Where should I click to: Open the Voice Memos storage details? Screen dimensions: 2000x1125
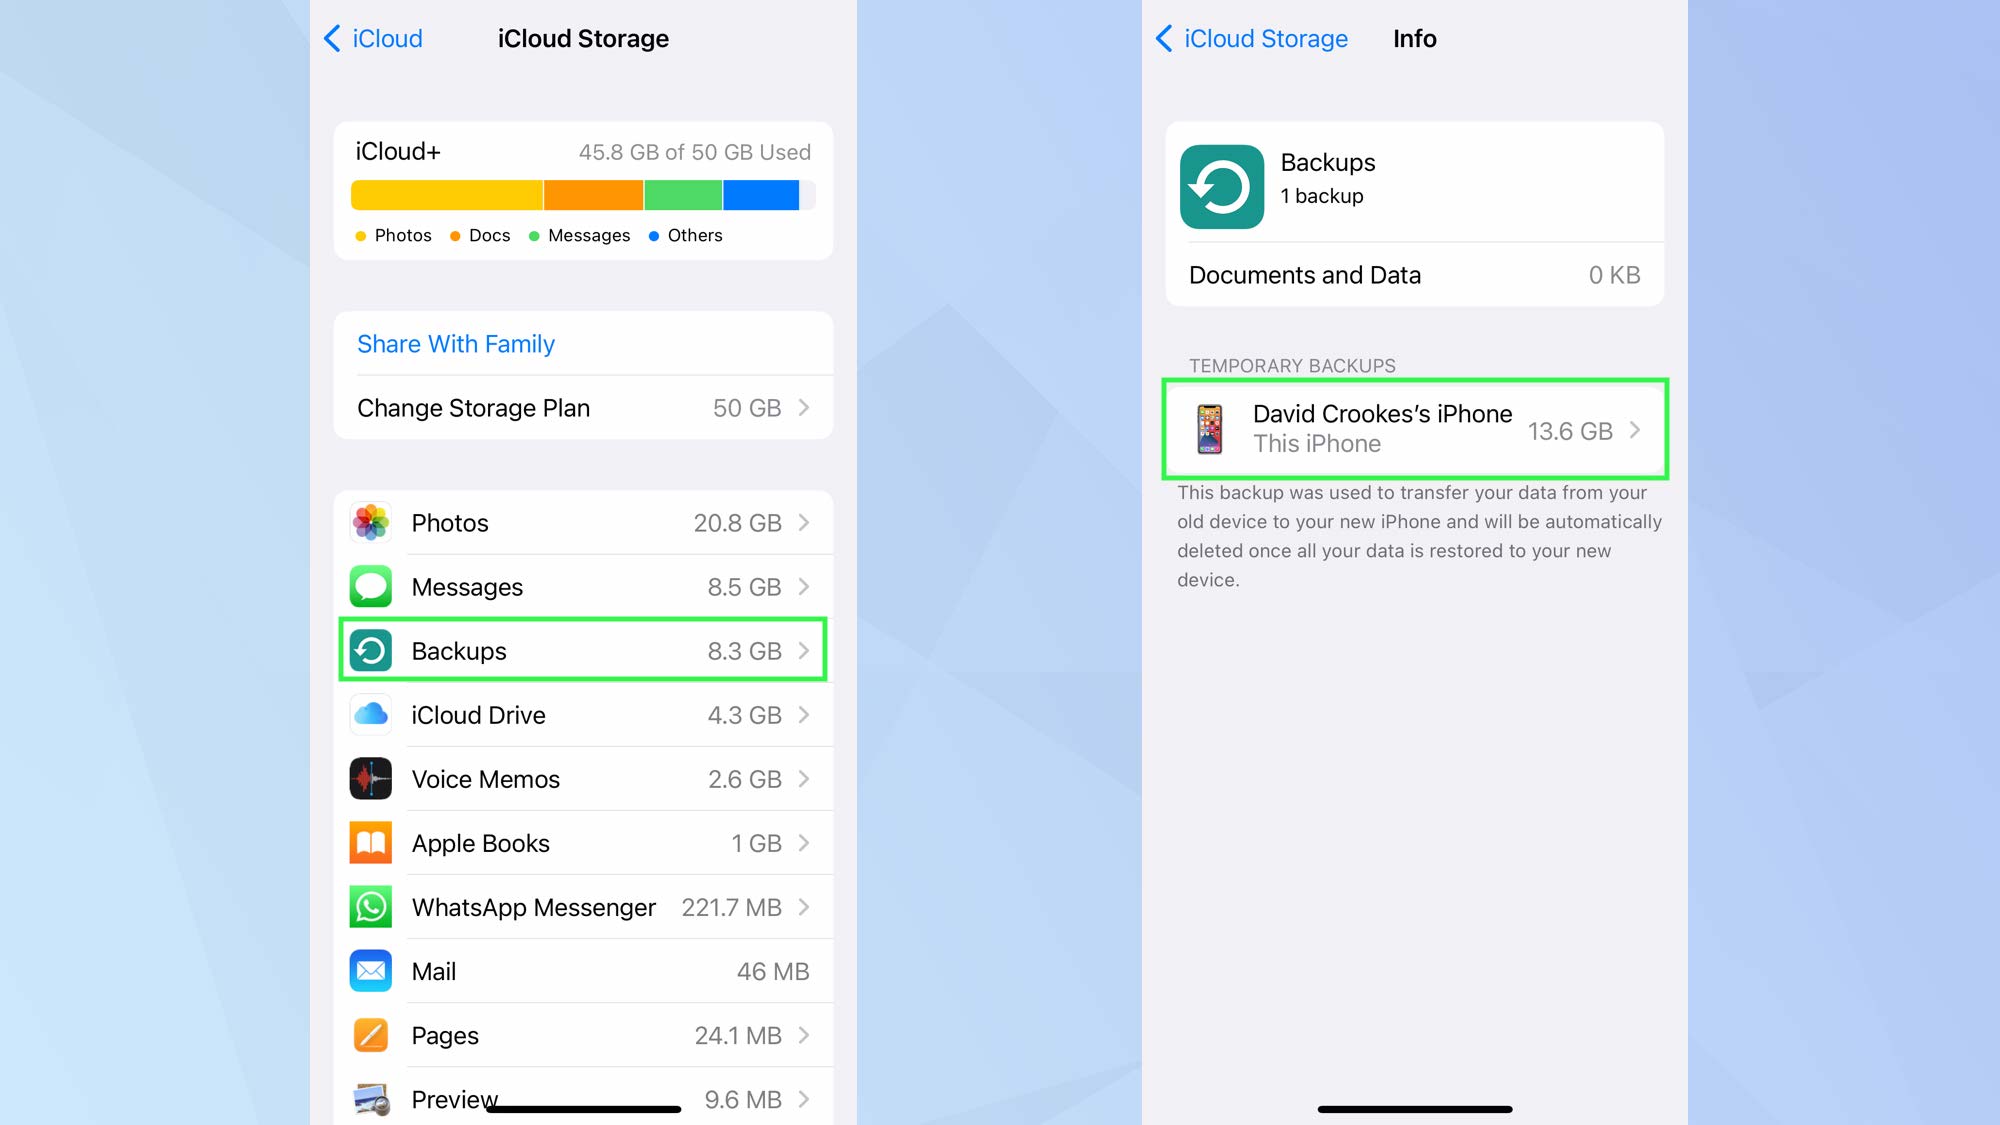tap(584, 779)
